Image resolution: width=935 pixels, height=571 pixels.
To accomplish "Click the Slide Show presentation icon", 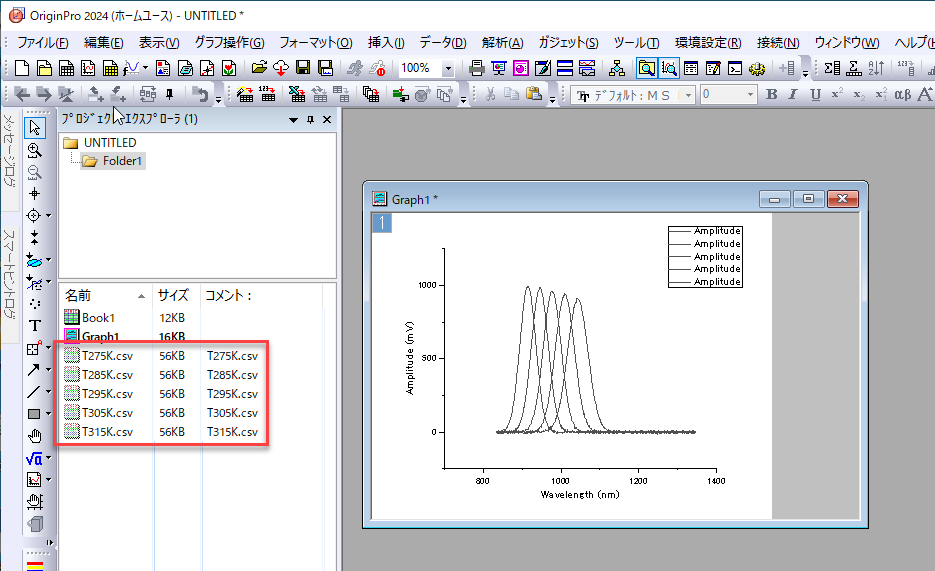I will click(x=499, y=69).
